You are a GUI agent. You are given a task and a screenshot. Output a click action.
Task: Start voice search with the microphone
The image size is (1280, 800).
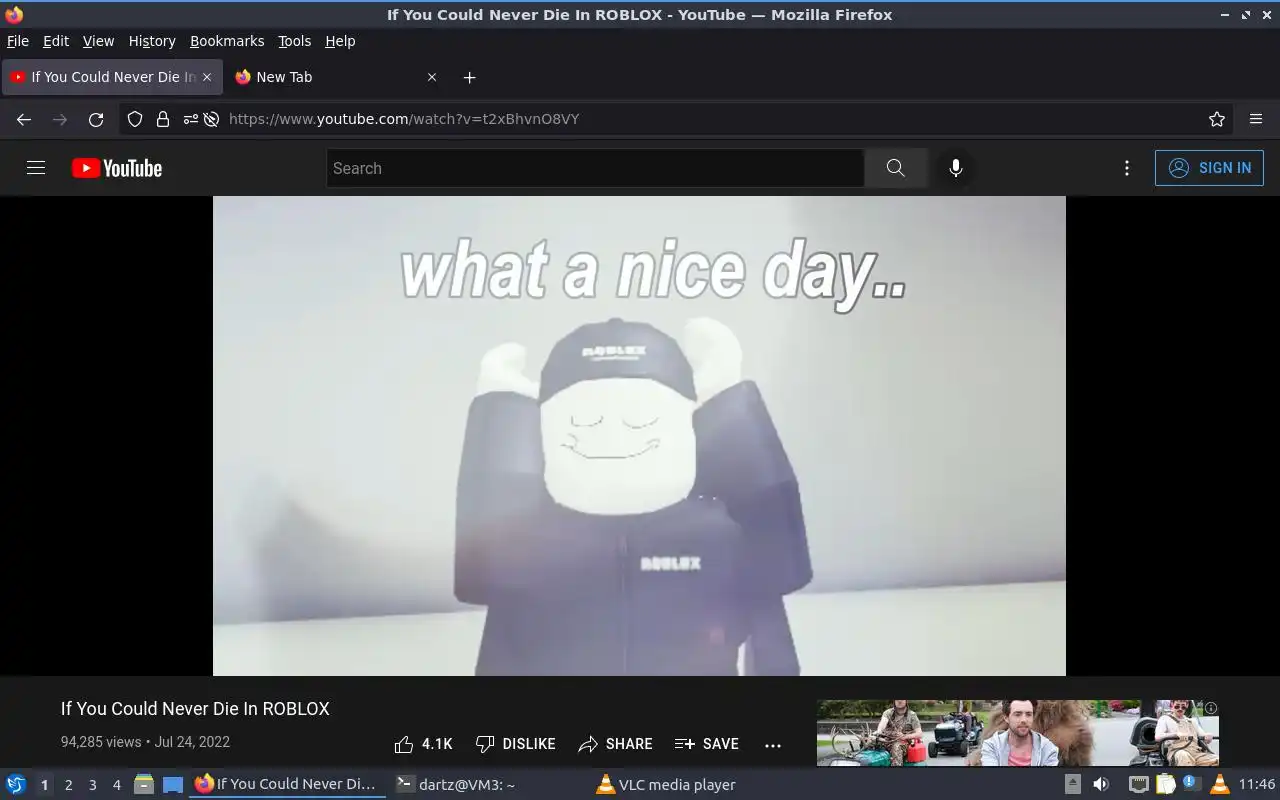point(956,168)
